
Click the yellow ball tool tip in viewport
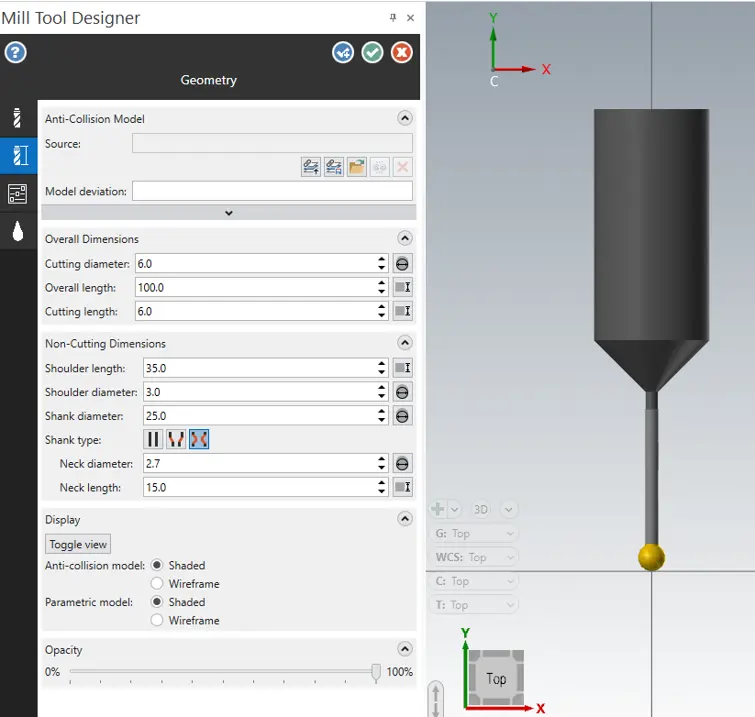coord(651,557)
